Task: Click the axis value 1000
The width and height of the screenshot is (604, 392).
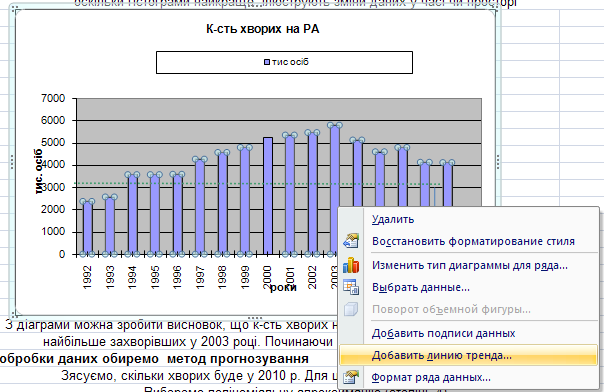Action: [x=53, y=231]
